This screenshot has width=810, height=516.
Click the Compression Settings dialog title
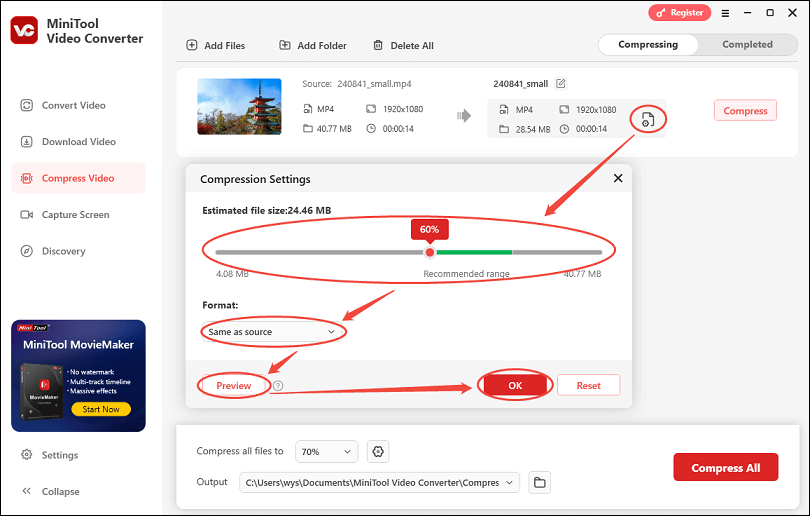[x=255, y=179]
